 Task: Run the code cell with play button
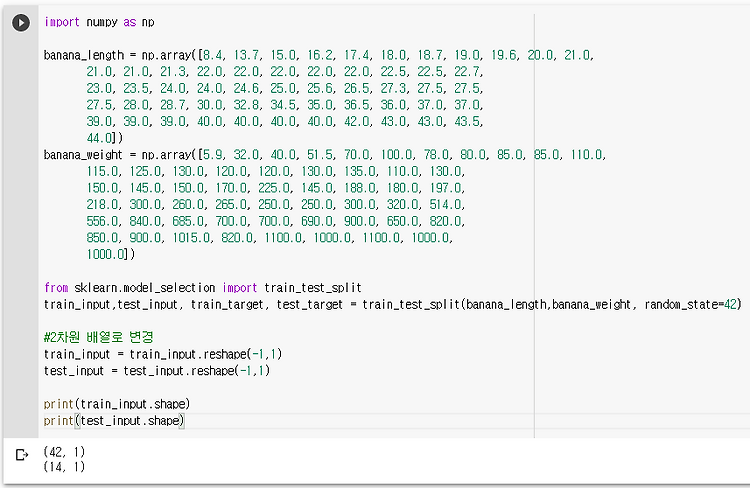click(x=21, y=22)
